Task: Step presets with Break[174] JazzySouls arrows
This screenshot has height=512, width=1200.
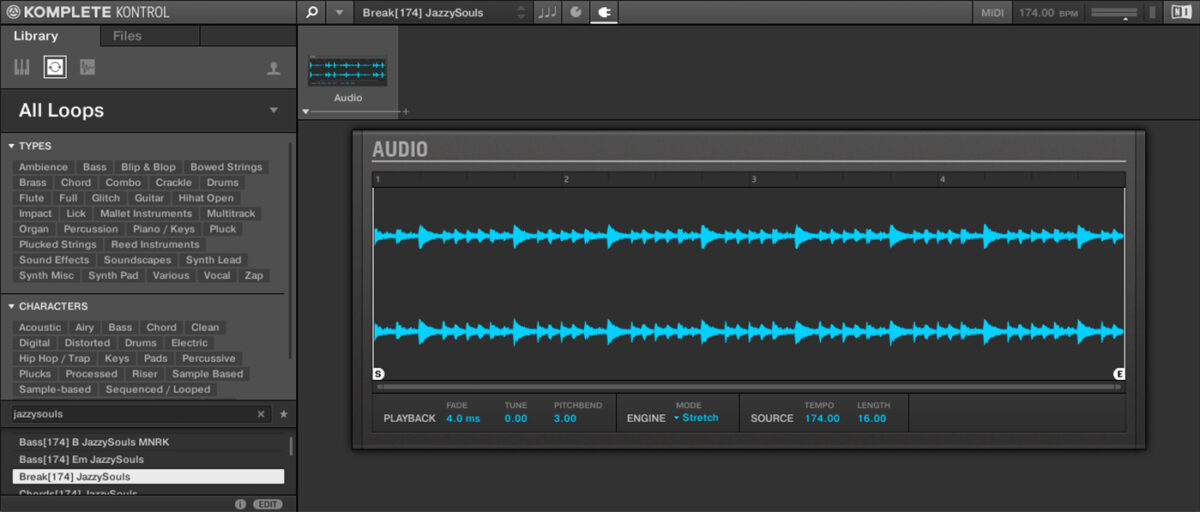Action: click(521, 12)
